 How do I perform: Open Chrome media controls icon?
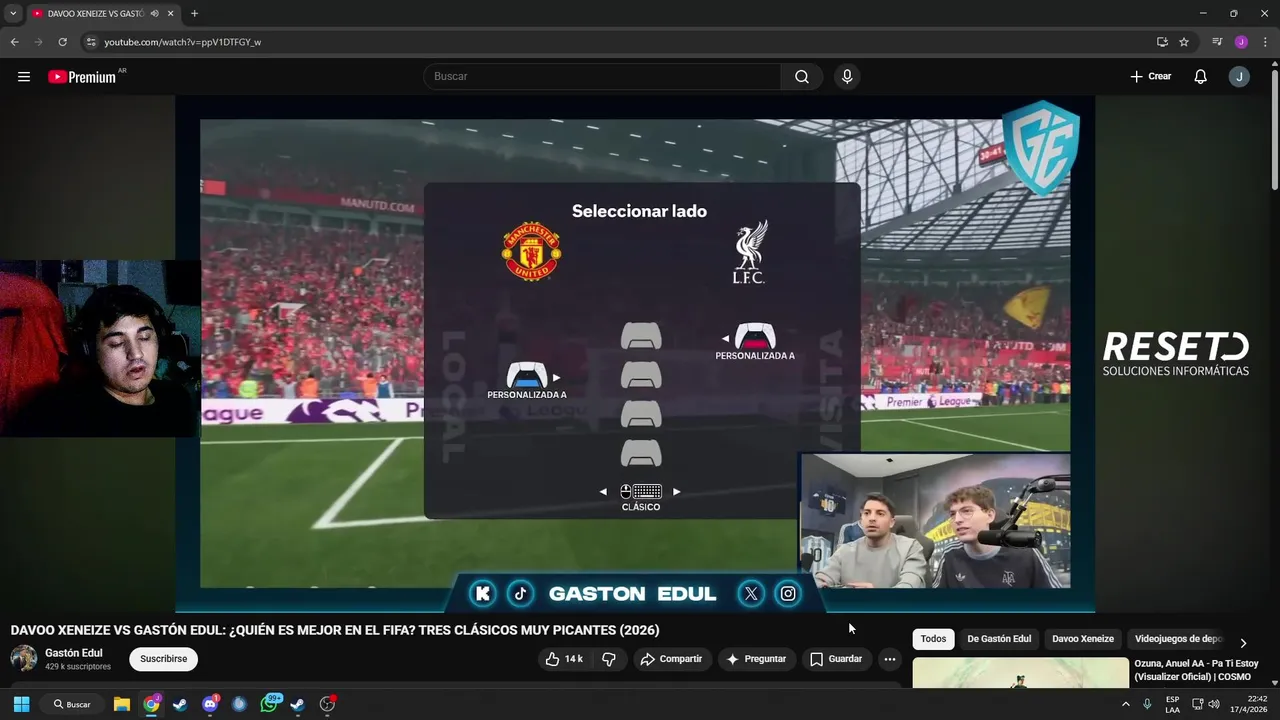[1217, 42]
